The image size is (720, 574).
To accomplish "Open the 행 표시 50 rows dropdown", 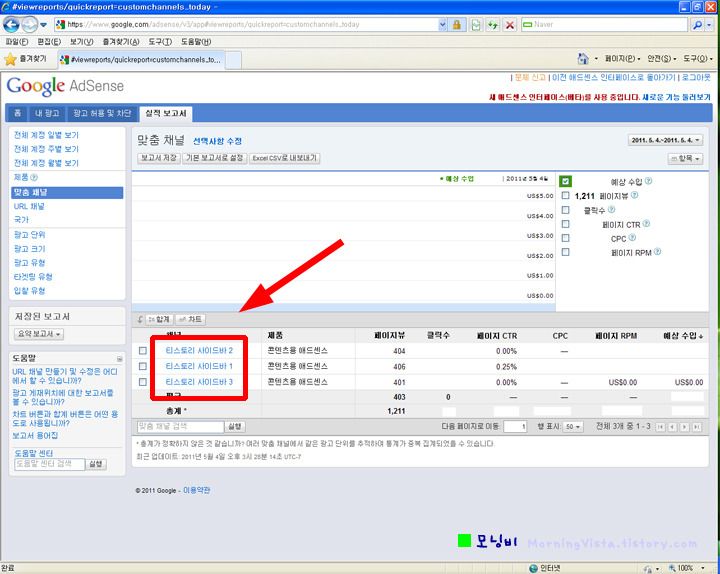I will pos(573,427).
